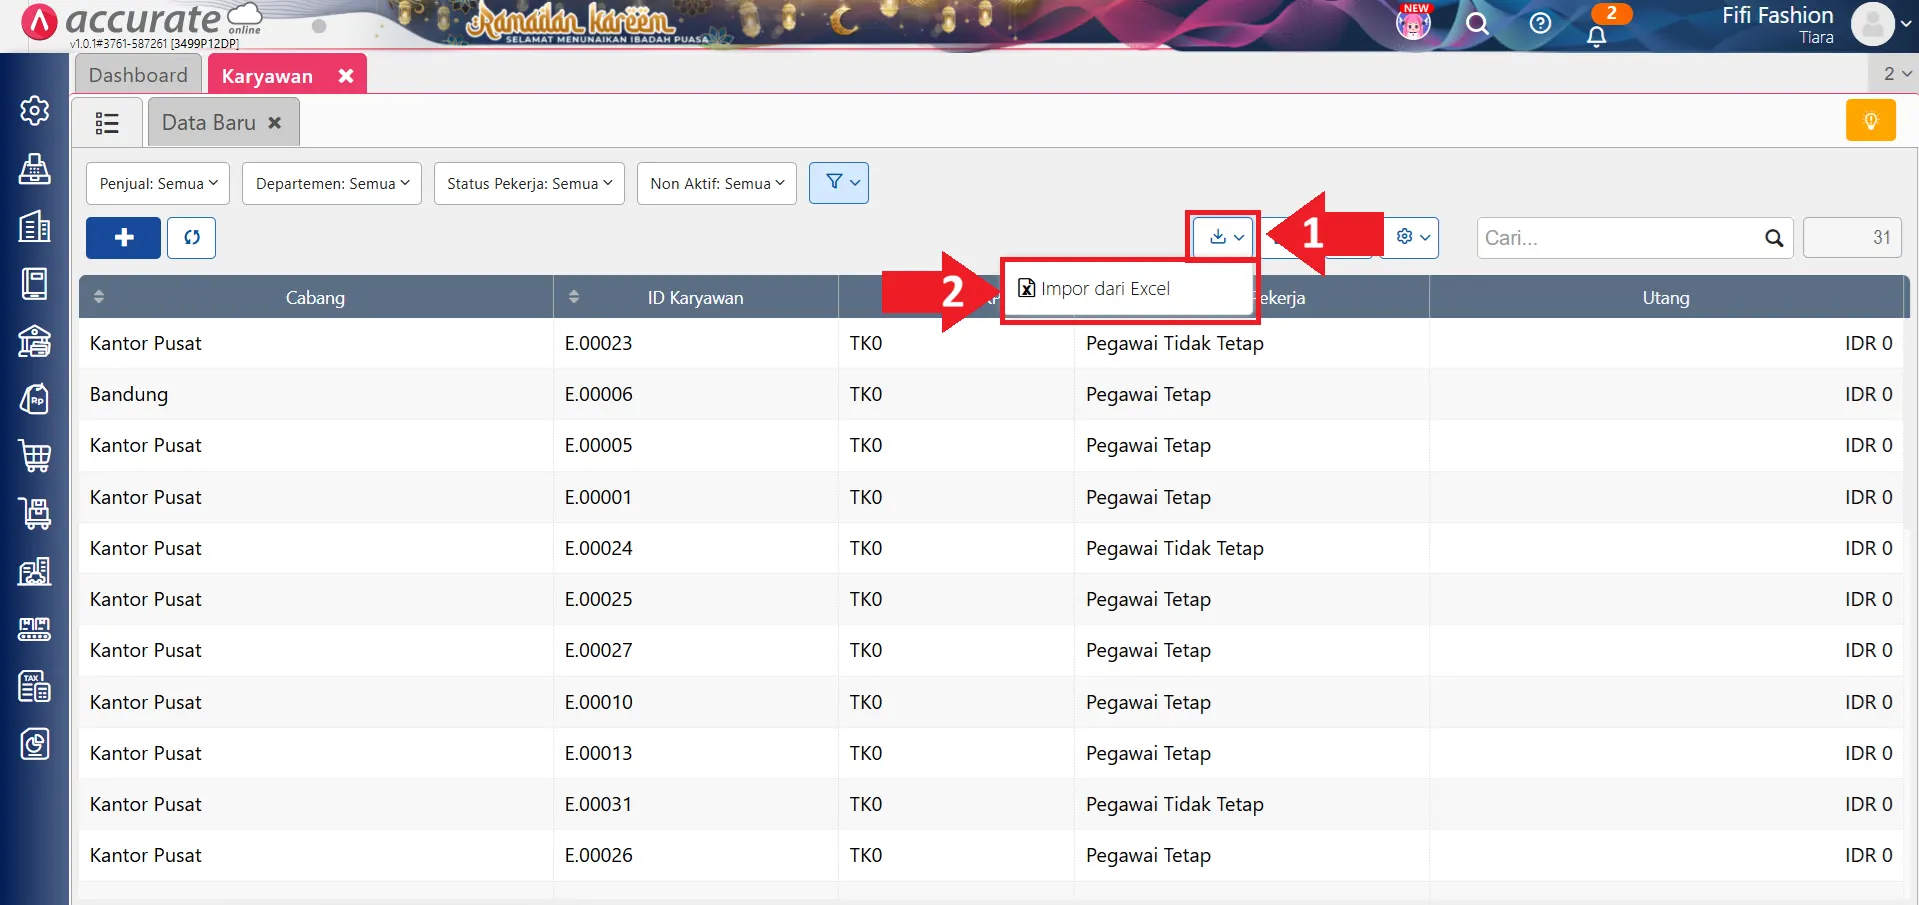Open the bank building icon in the sidebar

pyautogui.click(x=35, y=341)
